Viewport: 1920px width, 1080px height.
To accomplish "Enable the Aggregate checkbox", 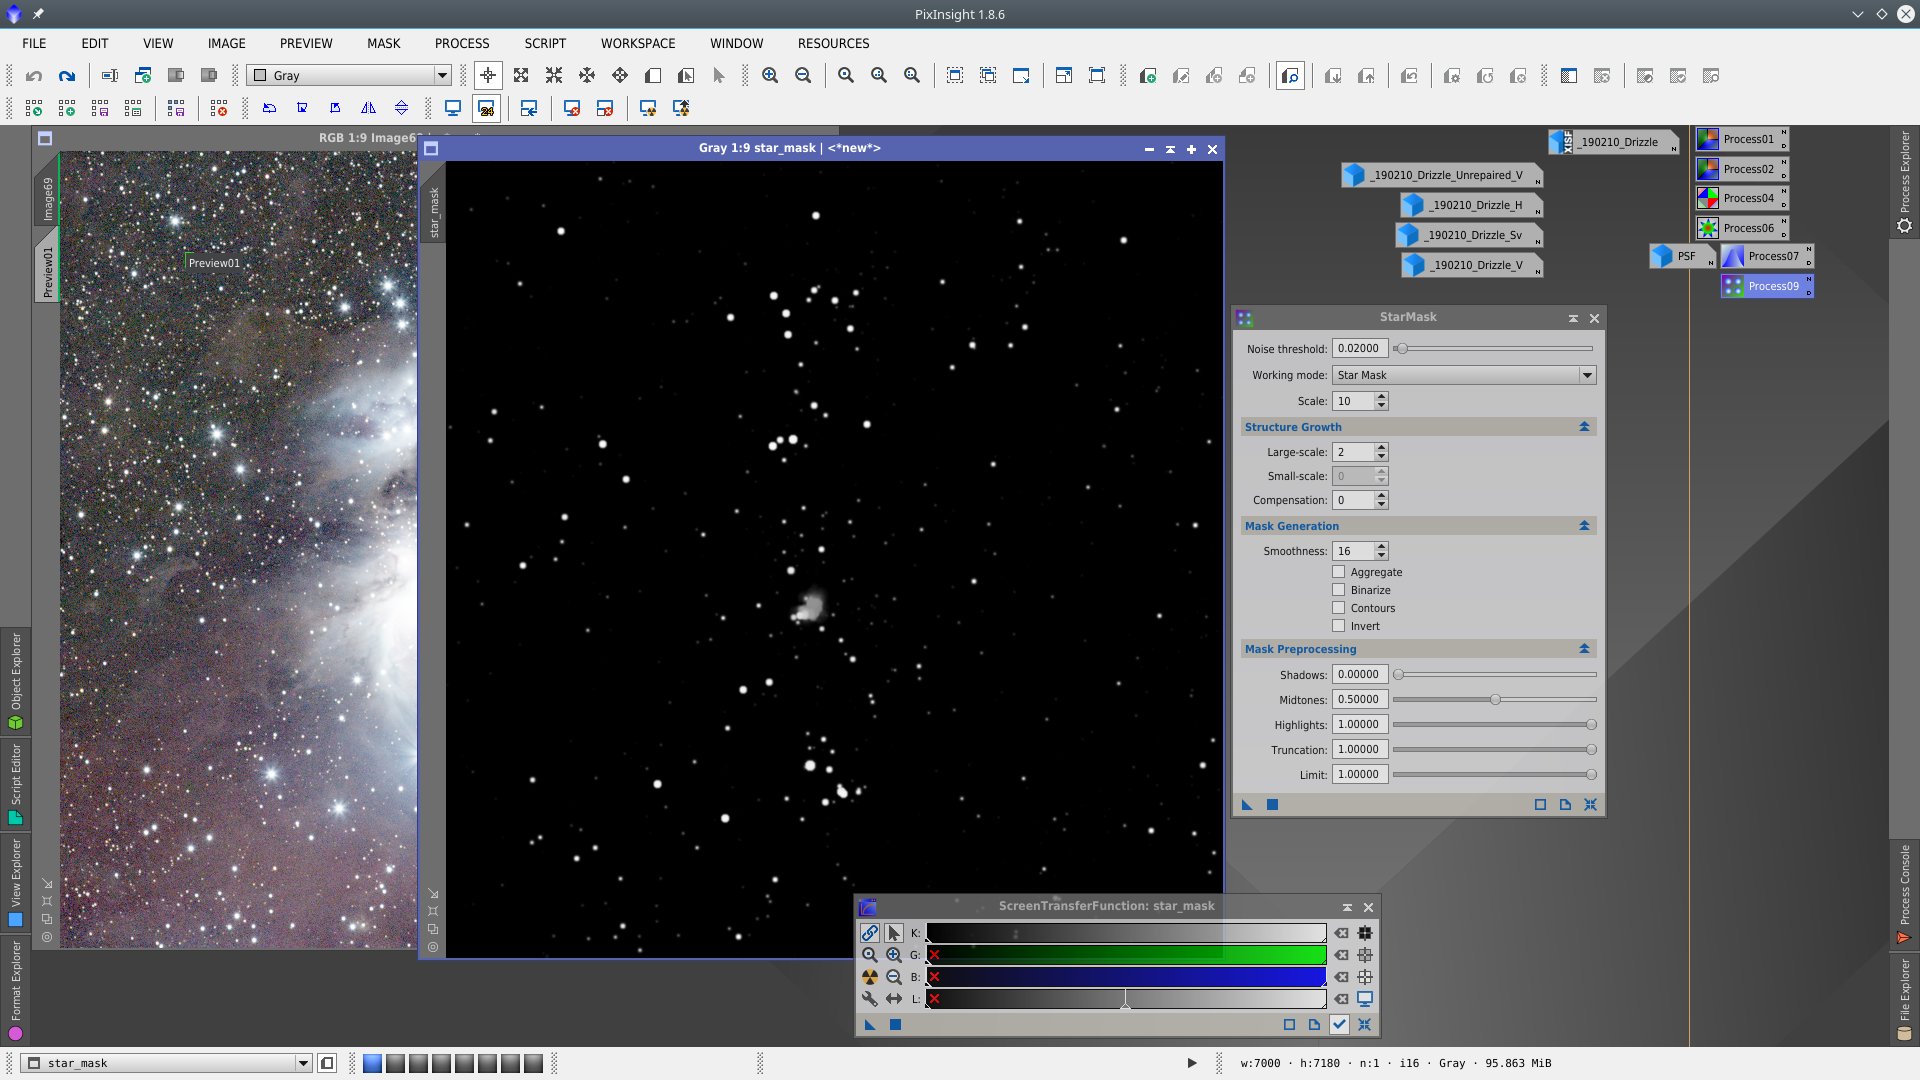I will tap(1338, 572).
